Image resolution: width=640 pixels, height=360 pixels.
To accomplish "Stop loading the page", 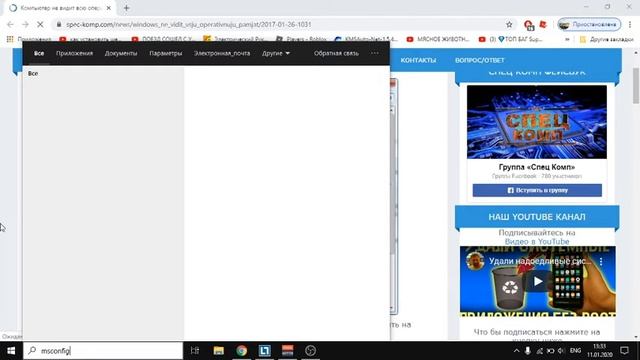I will coord(40,24).
